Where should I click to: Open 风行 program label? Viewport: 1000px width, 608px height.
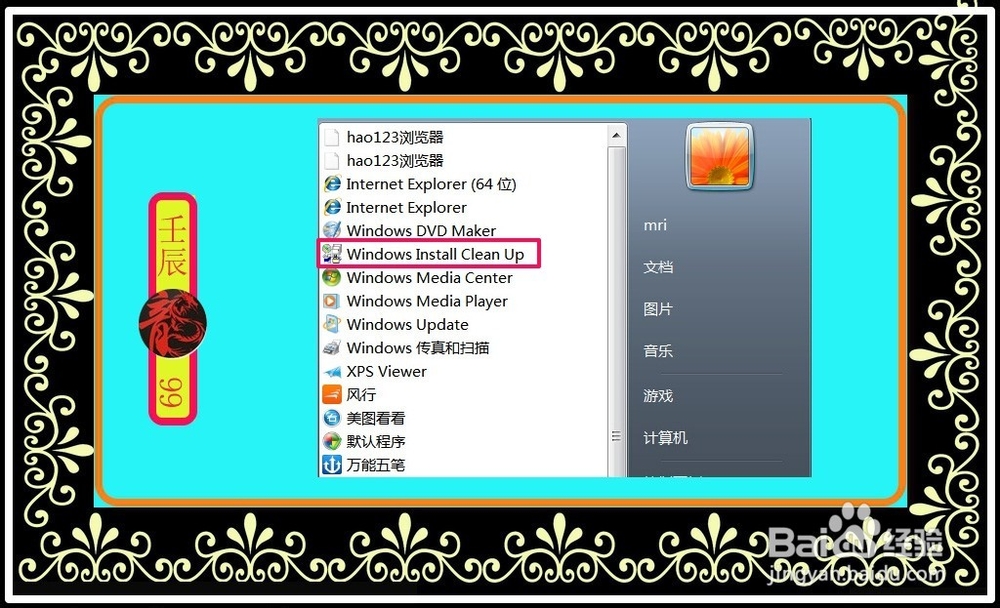tap(361, 395)
